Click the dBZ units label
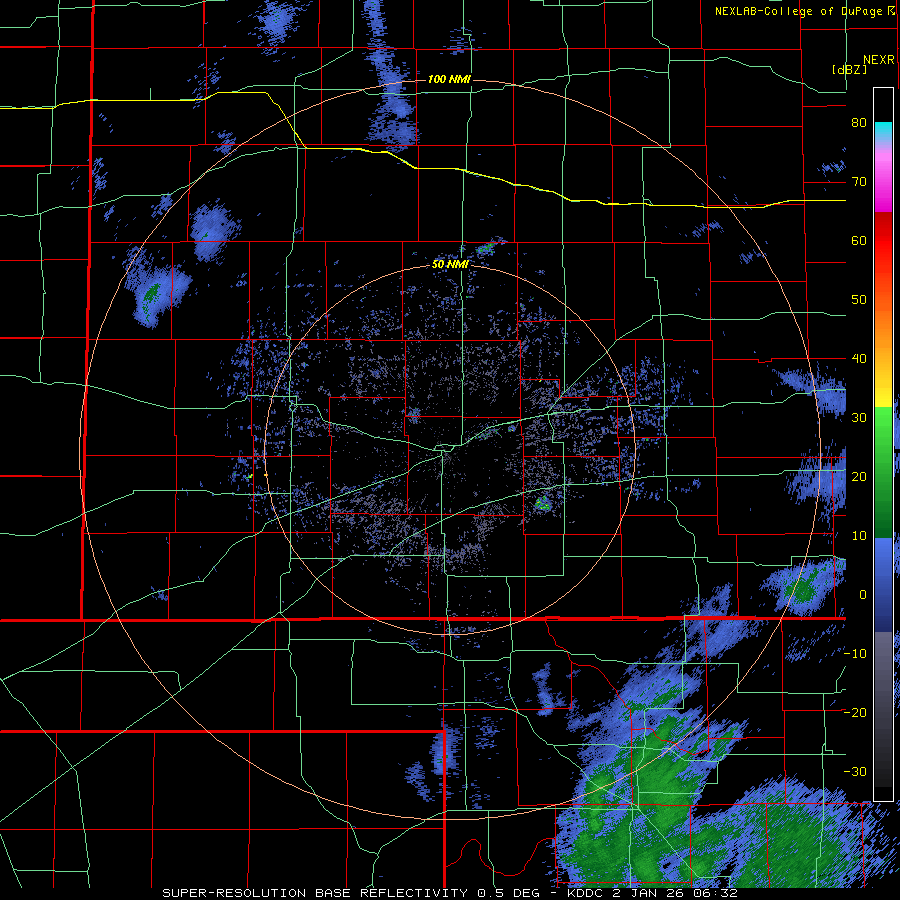 click(849, 69)
